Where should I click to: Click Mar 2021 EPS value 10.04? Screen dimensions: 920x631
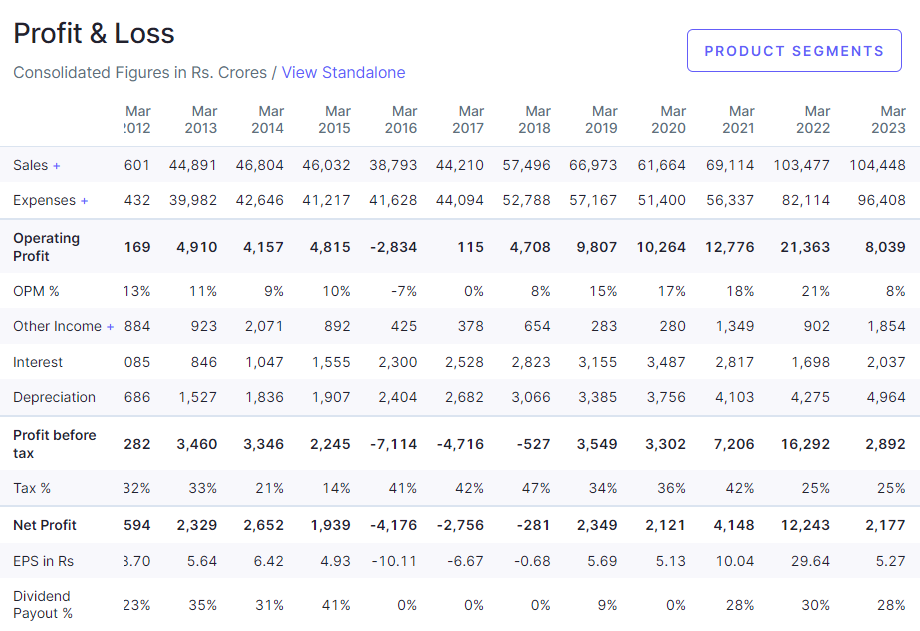click(x=735, y=561)
